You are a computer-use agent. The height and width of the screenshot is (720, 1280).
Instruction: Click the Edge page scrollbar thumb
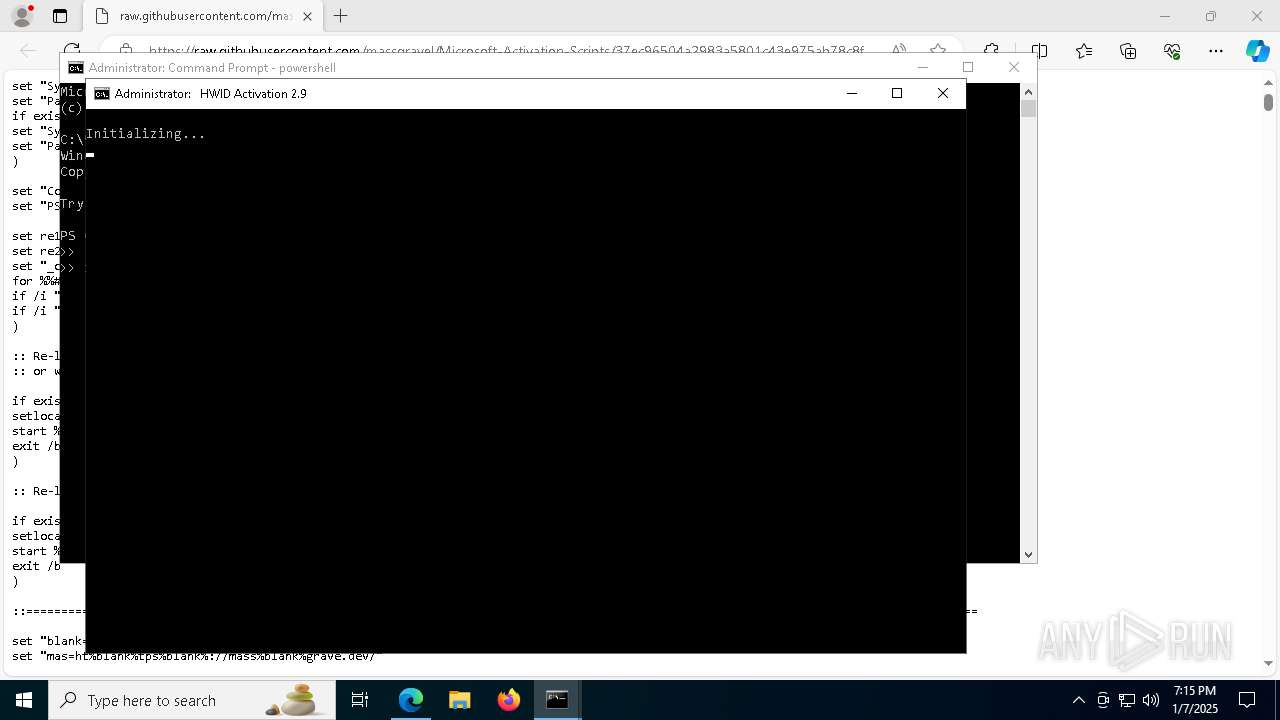pos(1268,102)
